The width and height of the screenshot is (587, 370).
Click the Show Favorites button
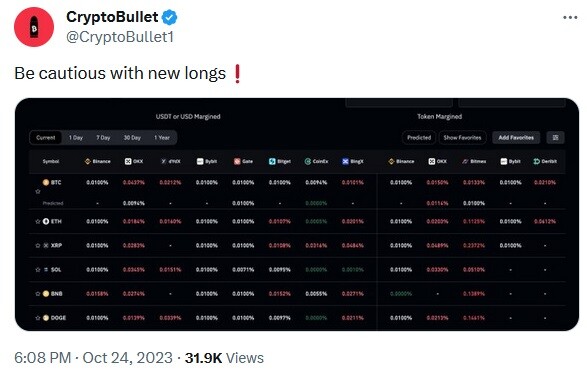coord(462,137)
